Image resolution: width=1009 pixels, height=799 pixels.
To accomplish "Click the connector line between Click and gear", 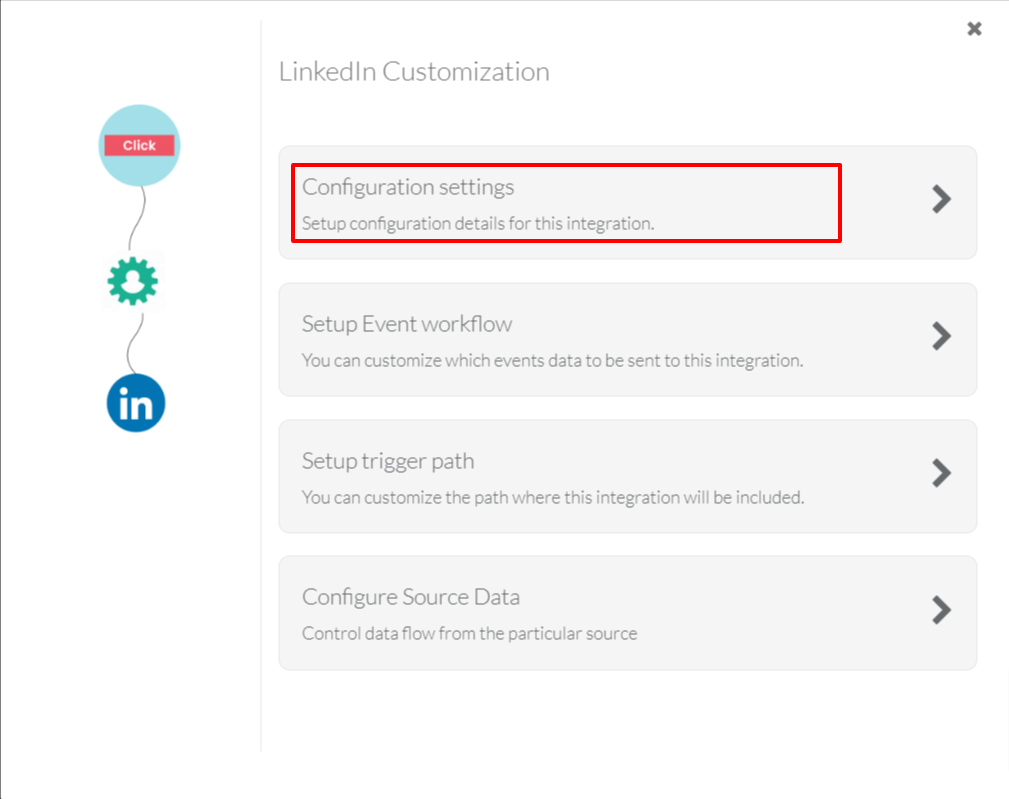I will (140, 217).
